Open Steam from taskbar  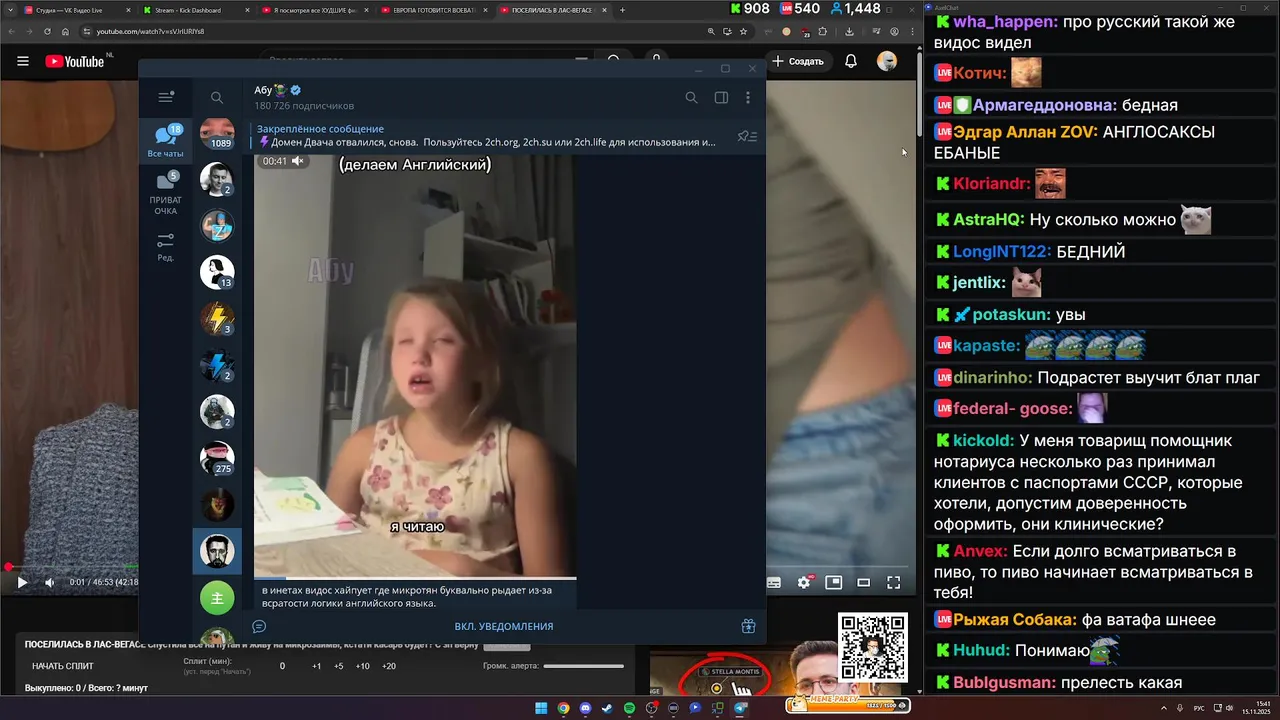pos(607,708)
